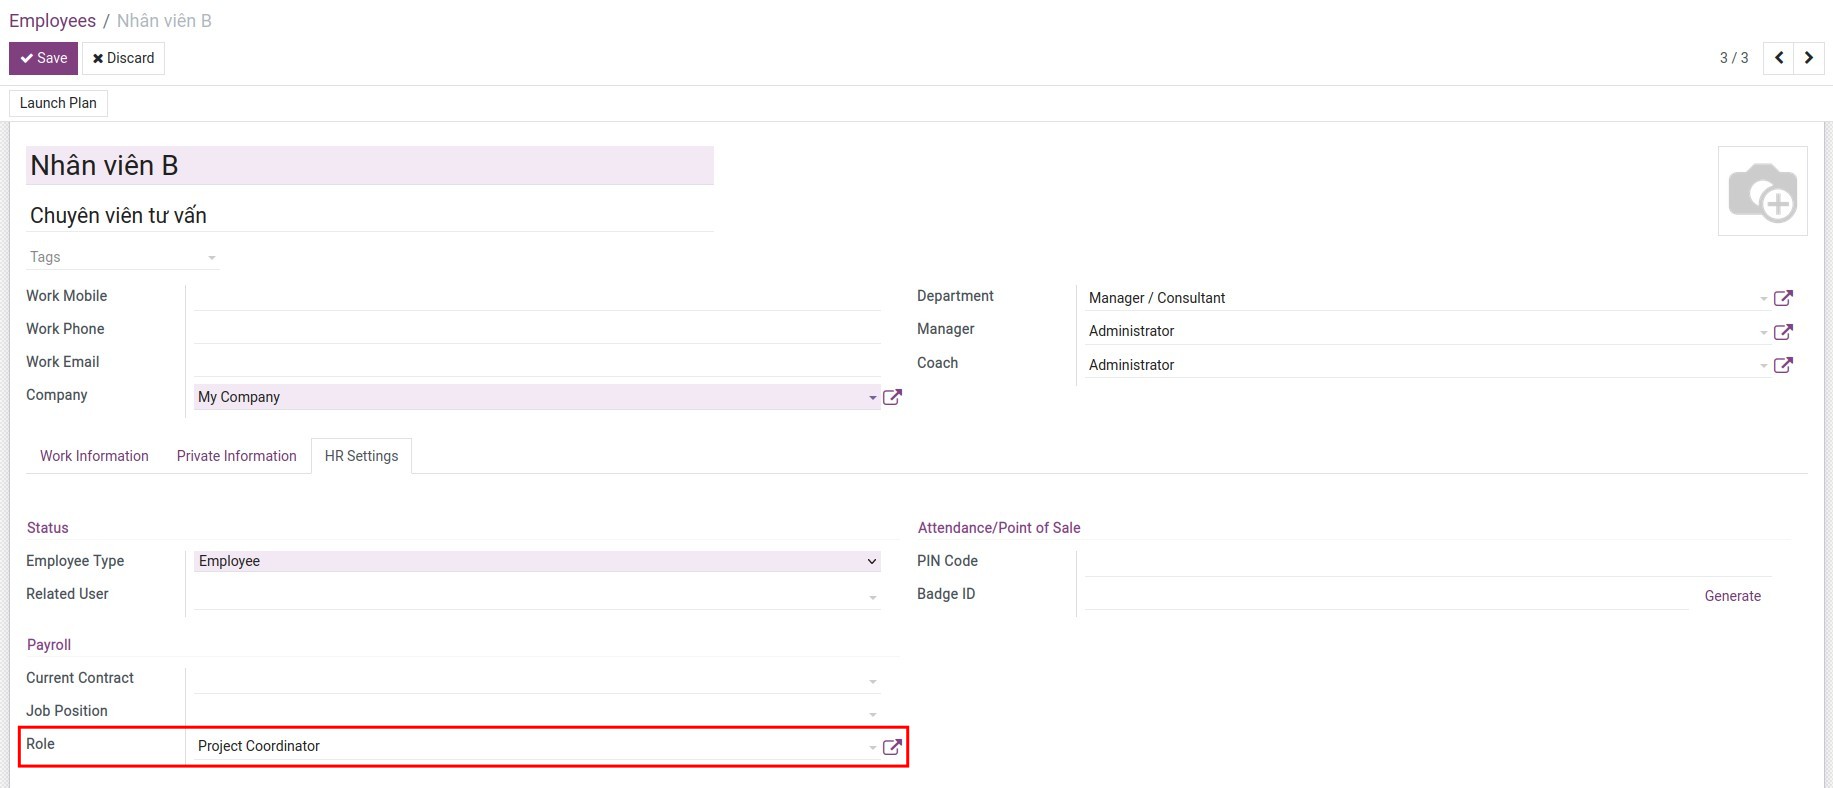
Task: Discard changes to the employee
Action: [x=123, y=58]
